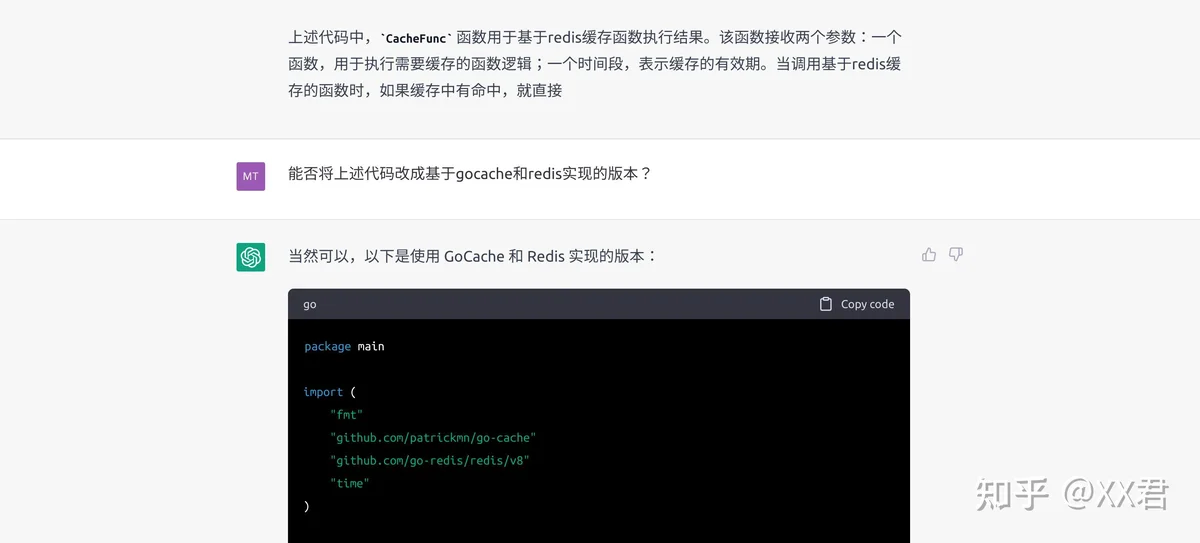Click the MT user avatar

coord(251,176)
